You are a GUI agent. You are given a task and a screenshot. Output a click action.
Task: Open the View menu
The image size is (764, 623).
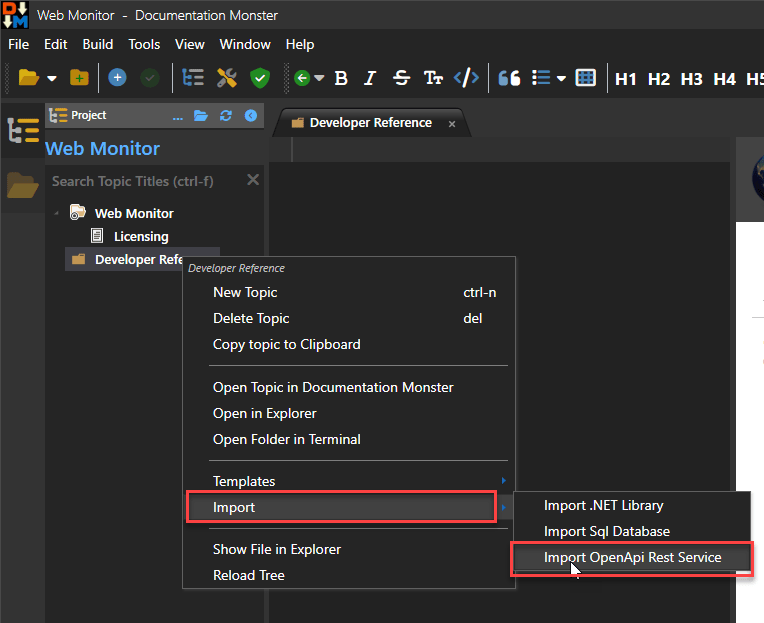(x=190, y=44)
